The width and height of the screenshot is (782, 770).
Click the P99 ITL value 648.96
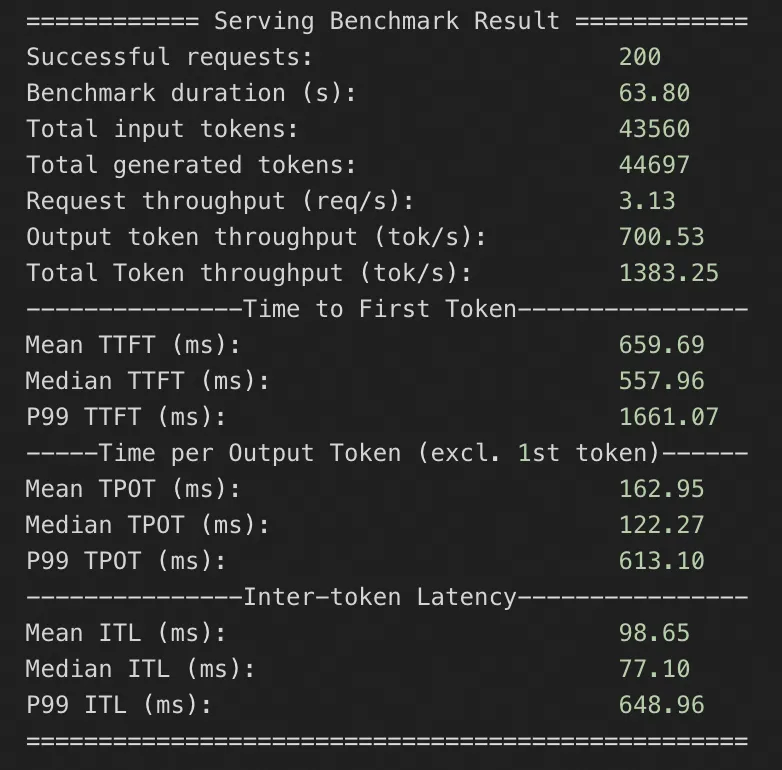661,705
